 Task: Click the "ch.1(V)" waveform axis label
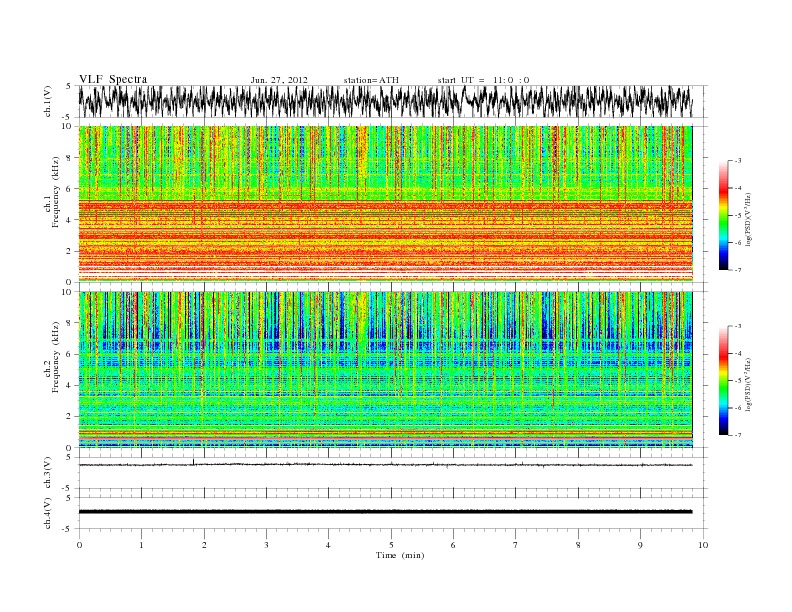48,101
